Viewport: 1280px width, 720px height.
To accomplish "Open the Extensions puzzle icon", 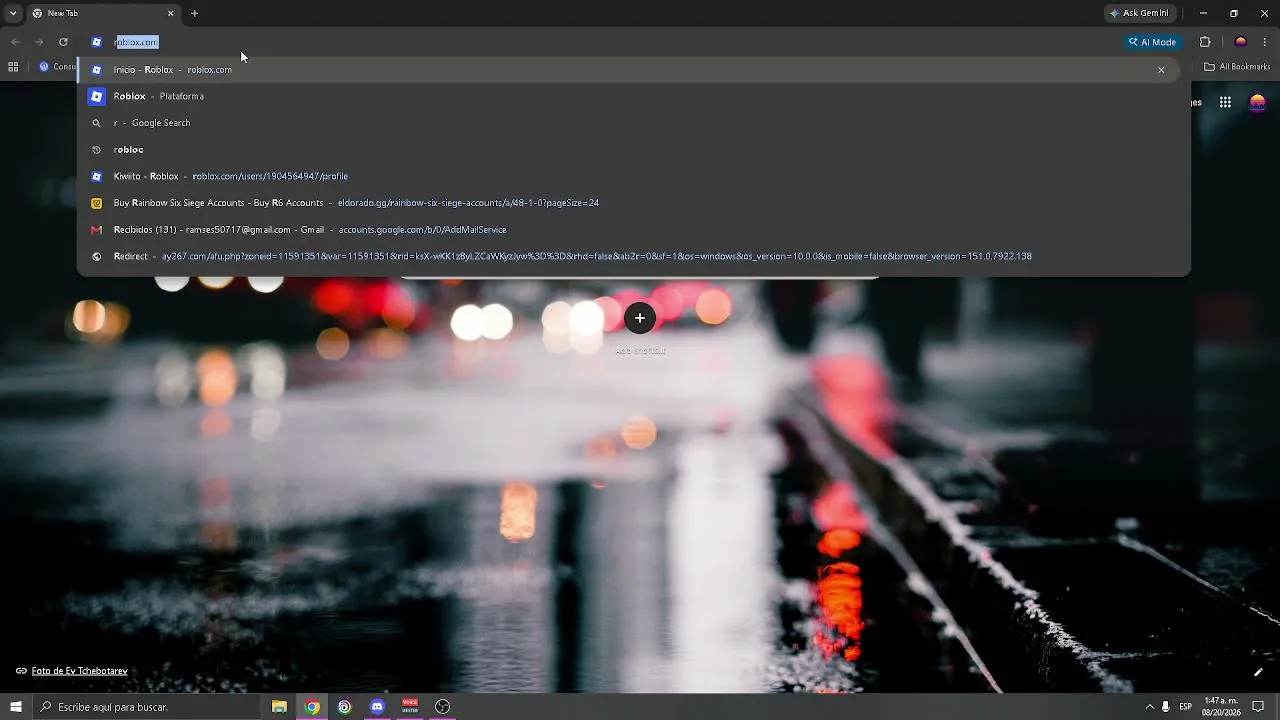I will point(1205,42).
